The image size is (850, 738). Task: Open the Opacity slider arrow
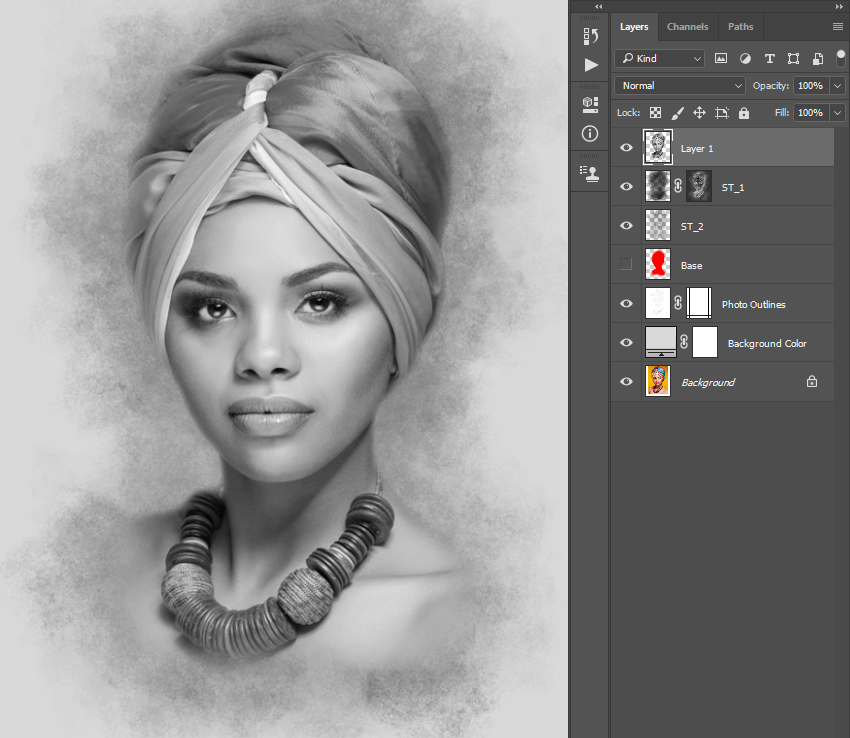[x=838, y=86]
